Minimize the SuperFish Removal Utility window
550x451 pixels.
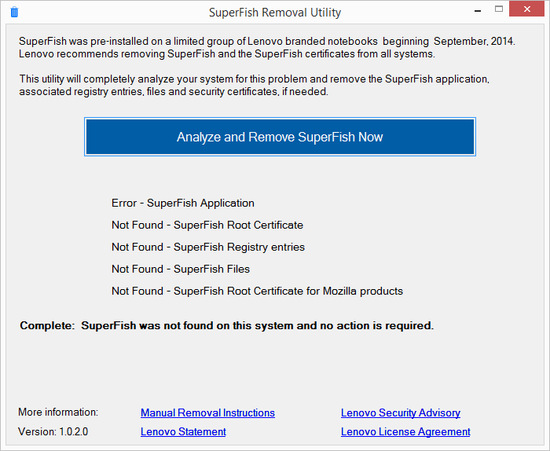click(477, 11)
